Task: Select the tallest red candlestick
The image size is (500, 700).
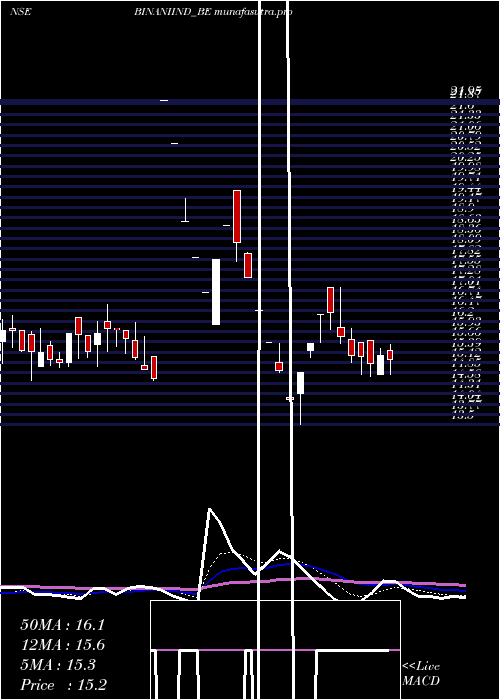Action: [x=237, y=217]
